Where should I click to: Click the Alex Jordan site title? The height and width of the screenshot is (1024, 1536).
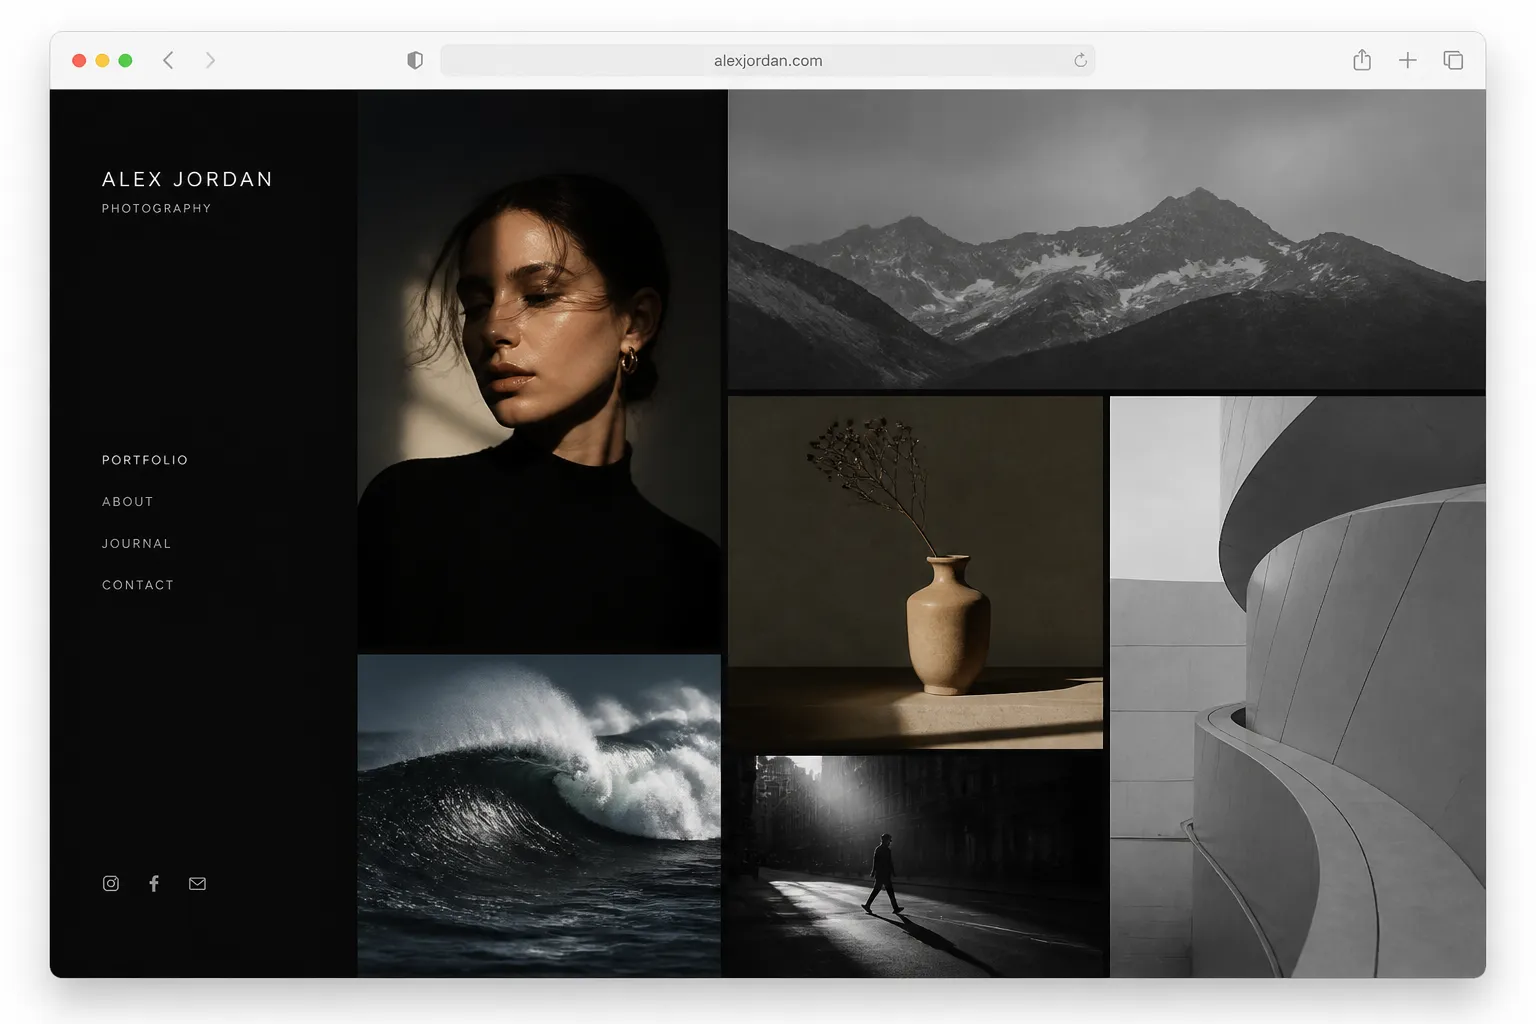pos(187,179)
